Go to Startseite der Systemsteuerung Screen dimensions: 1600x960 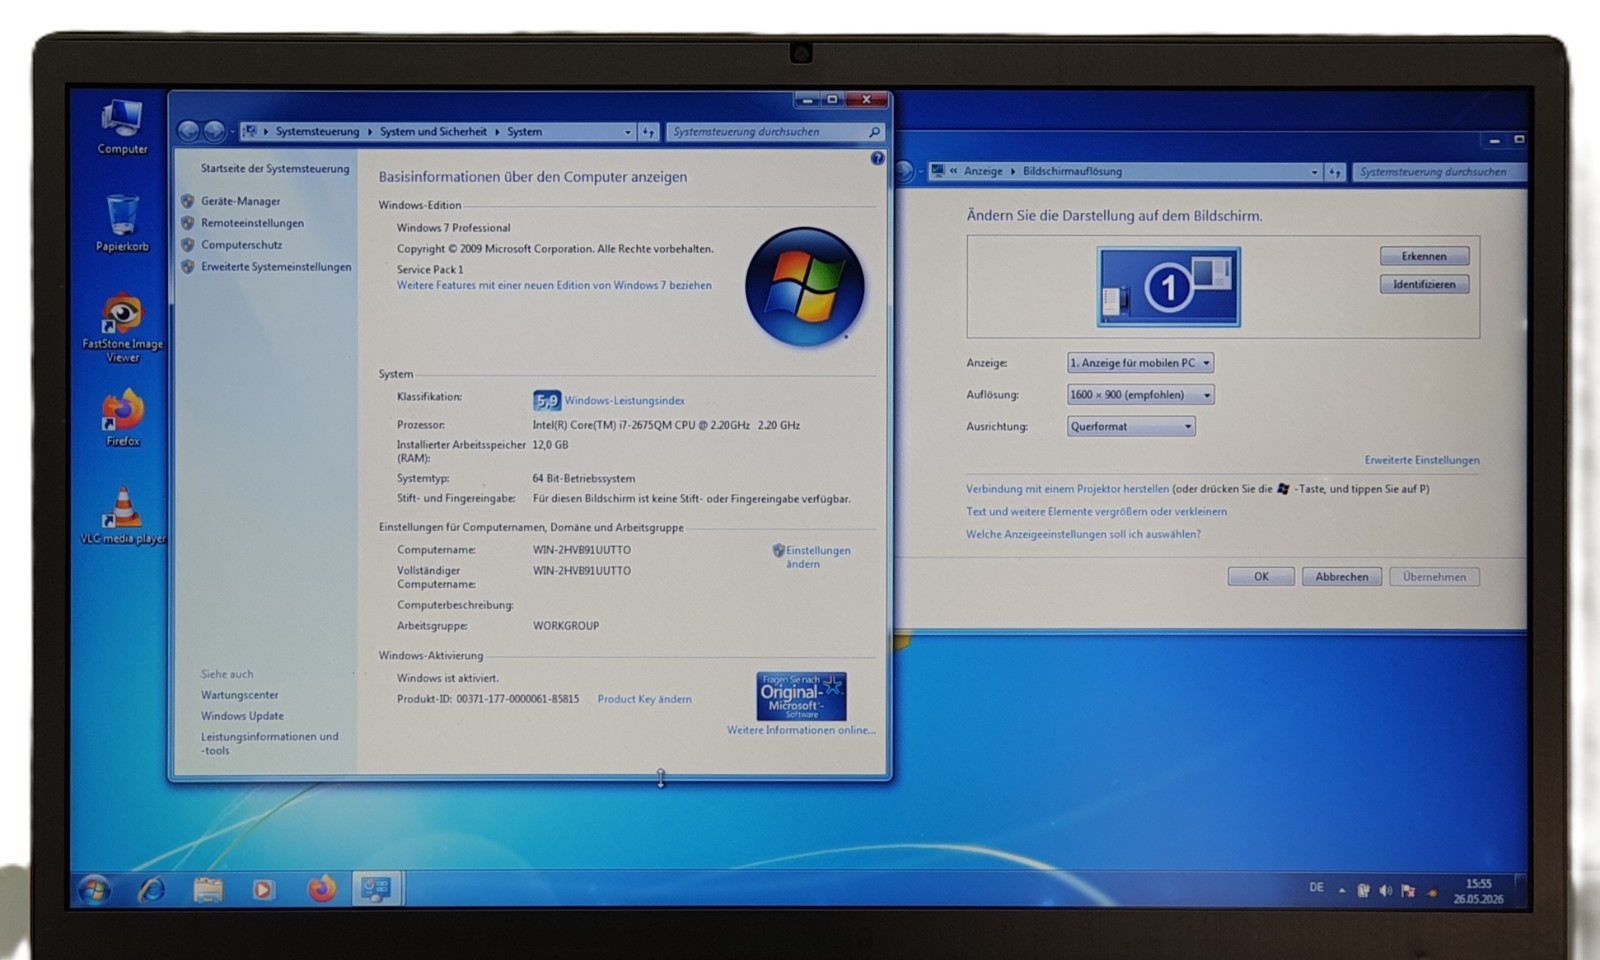click(x=275, y=169)
